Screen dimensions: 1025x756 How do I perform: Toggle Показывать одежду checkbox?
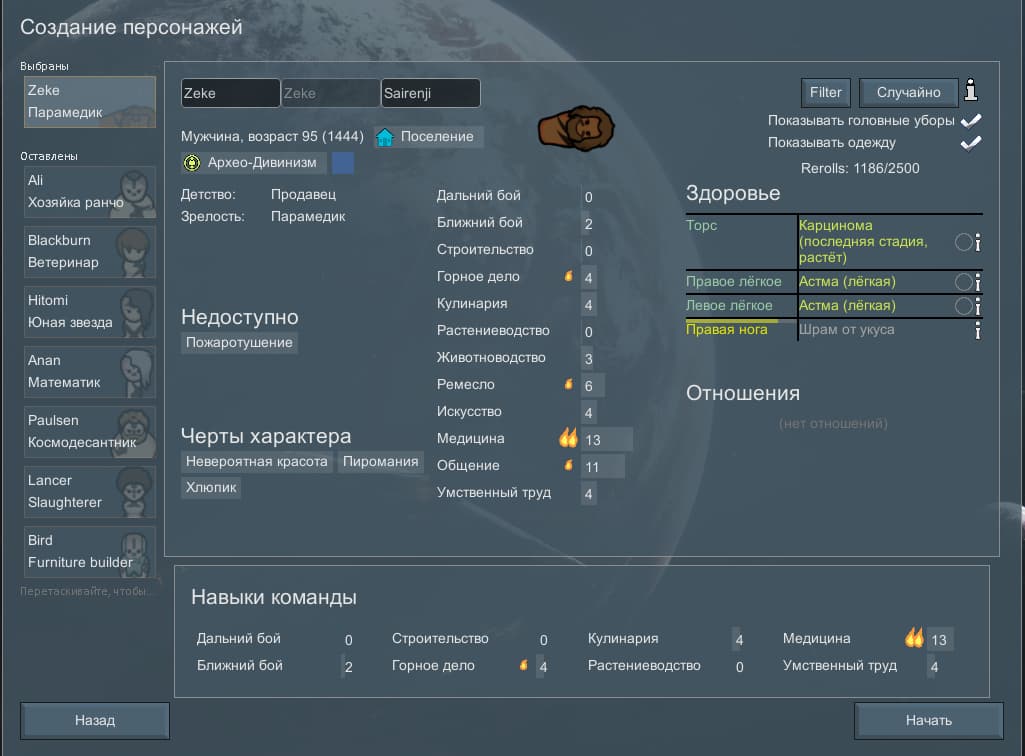[970, 143]
